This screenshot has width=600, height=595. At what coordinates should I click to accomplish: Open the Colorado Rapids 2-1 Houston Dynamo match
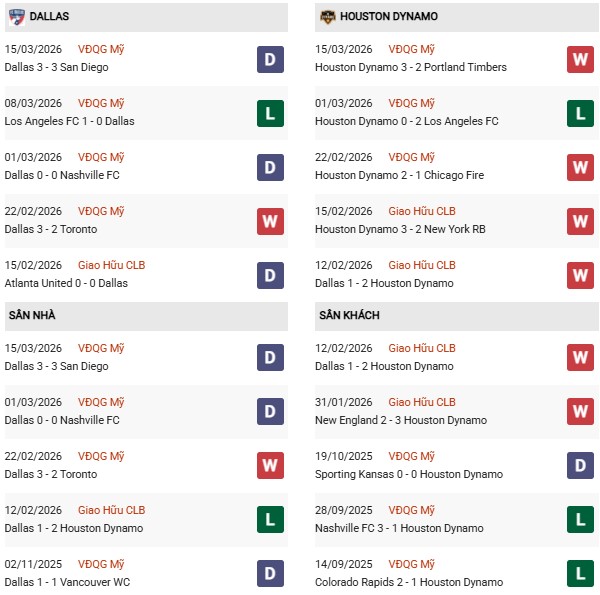408,583
